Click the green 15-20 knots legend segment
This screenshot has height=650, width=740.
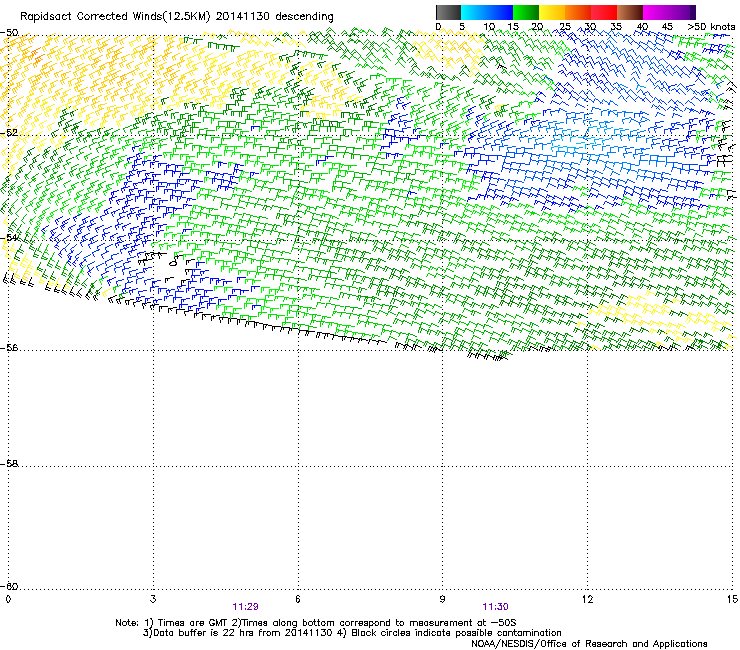point(526,12)
